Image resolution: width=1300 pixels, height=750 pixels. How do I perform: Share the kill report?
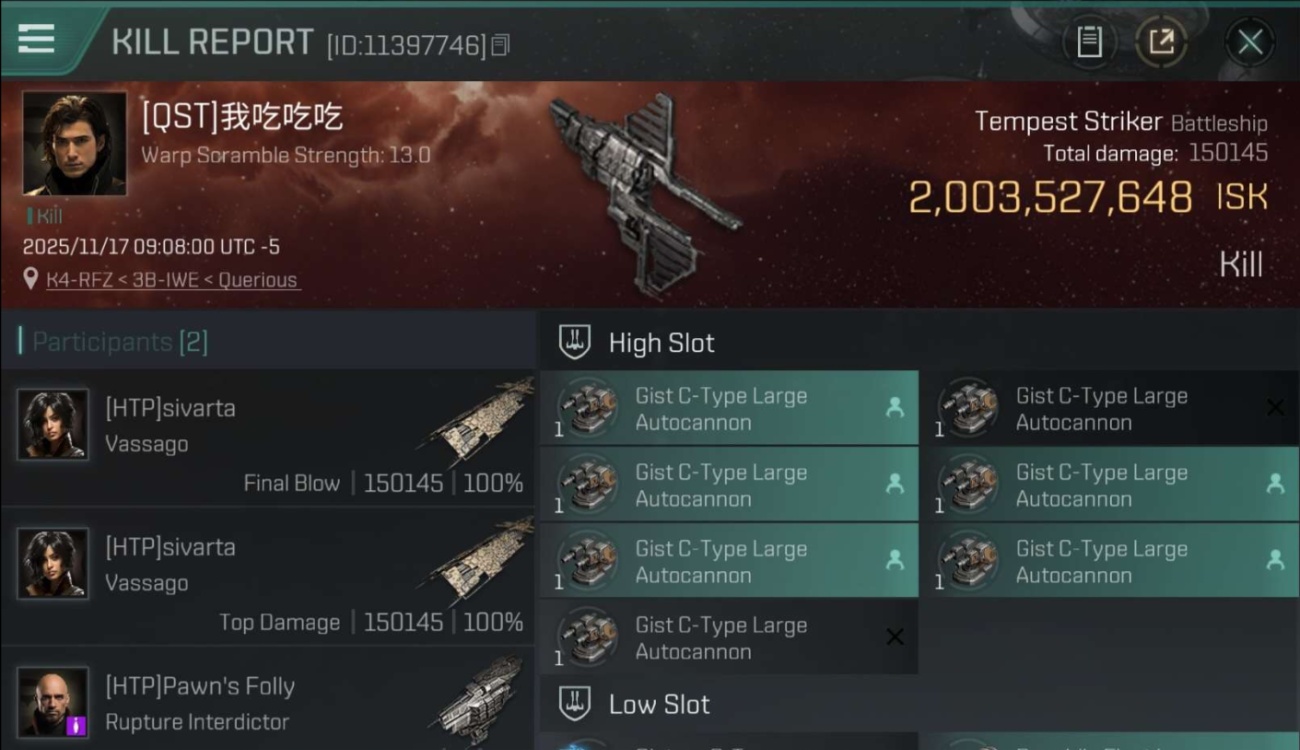(x=1160, y=42)
